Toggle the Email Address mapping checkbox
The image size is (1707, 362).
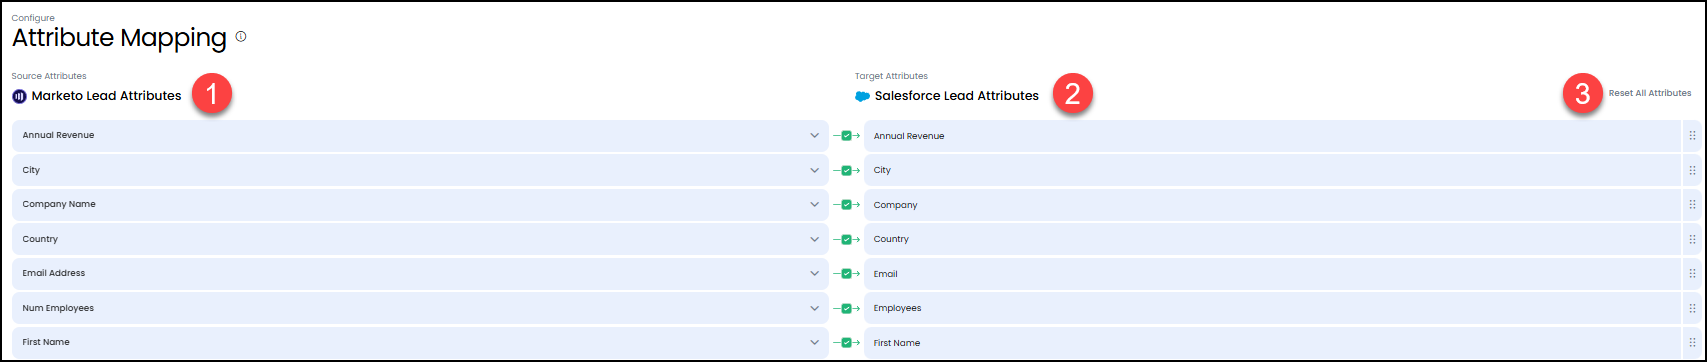pos(846,274)
